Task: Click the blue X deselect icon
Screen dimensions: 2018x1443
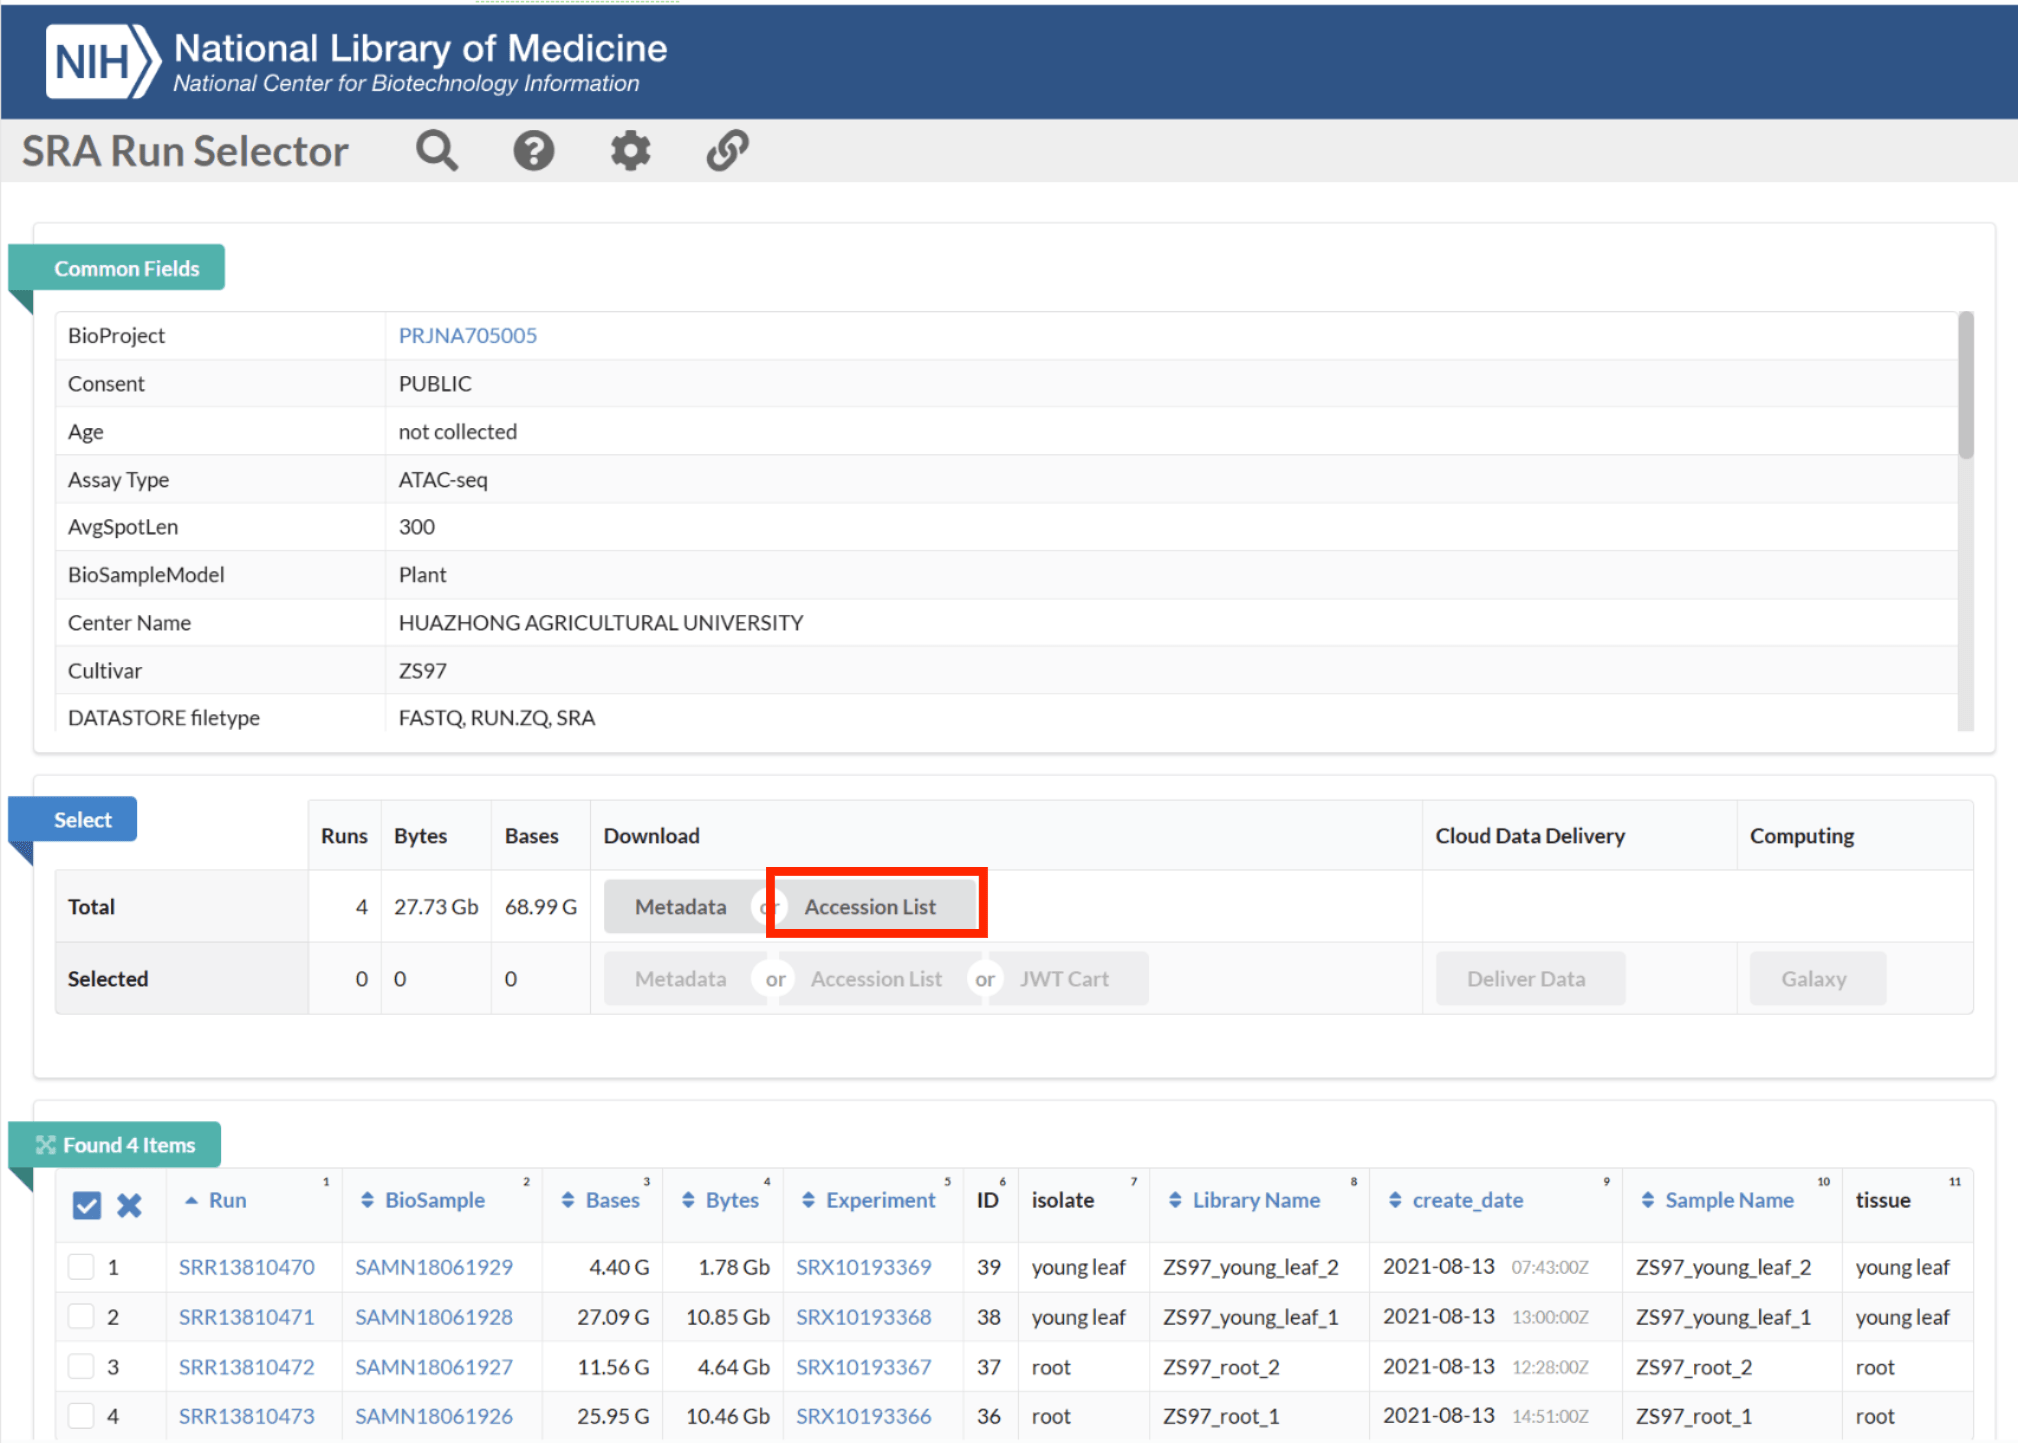Action: coord(129,1205)
